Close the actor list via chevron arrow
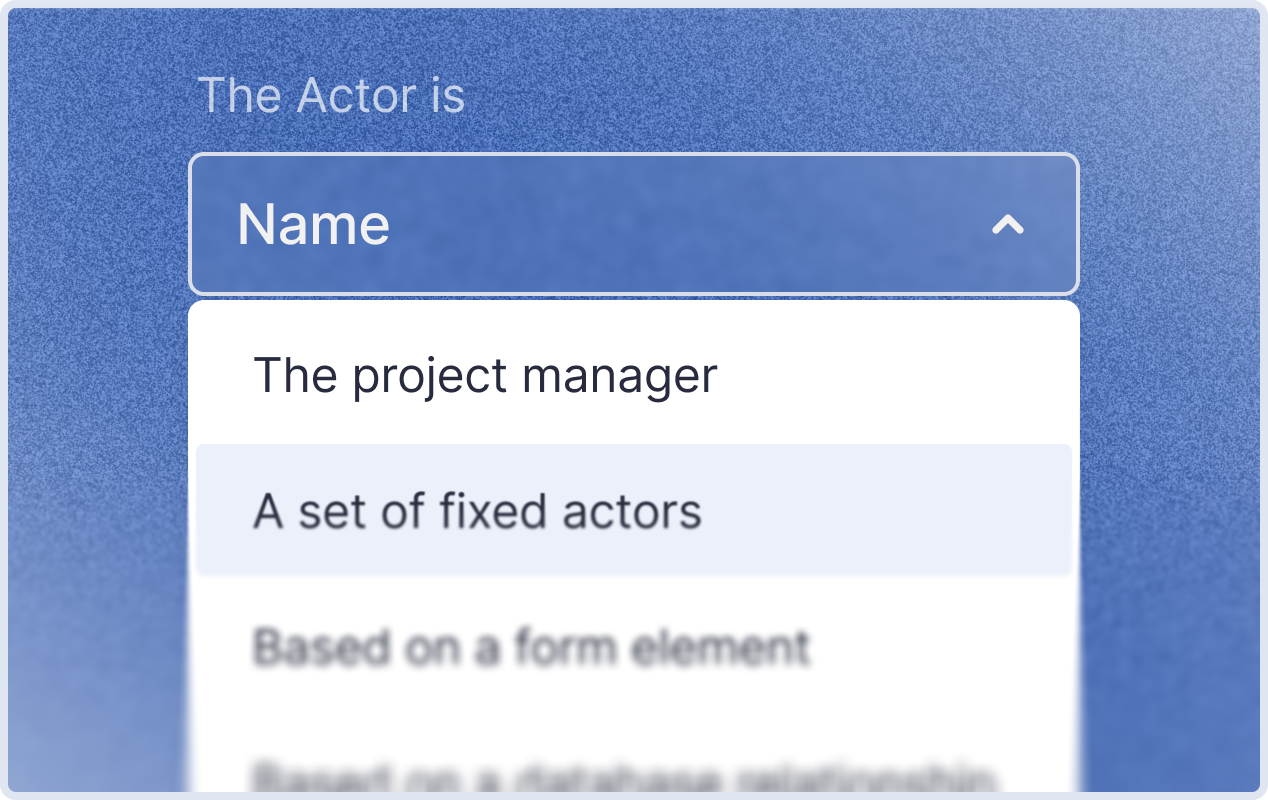 [1007, 225]
